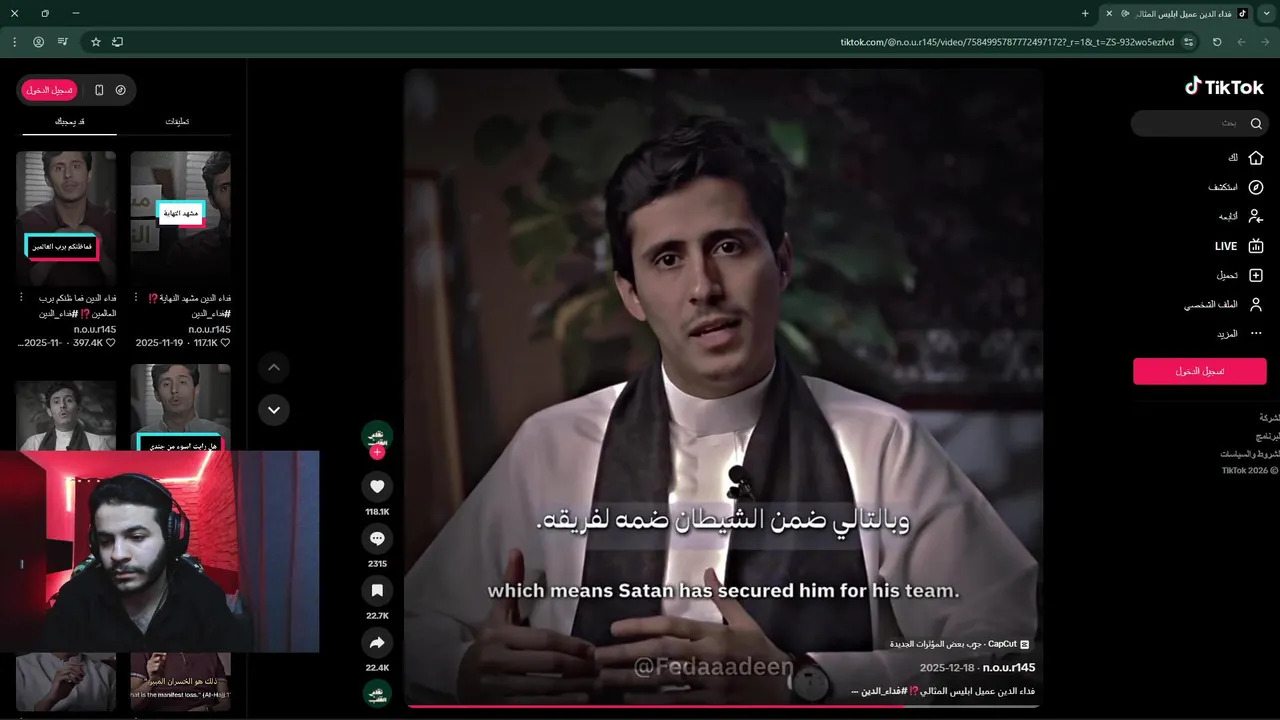View site information icon in address bar
This screenshot has height=720, width=1280.
pyautogui.click(x=1189, y=42)
